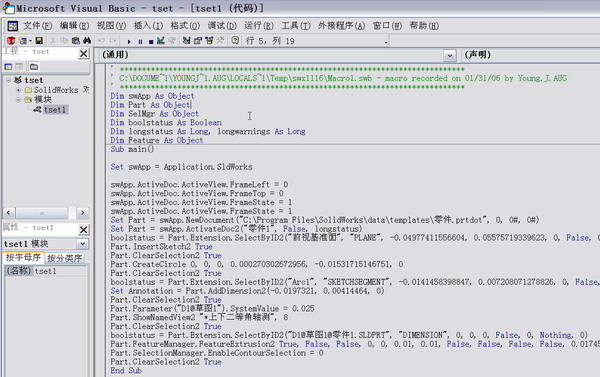Collapse the tset project tree node
Screen dimensions: 600x377
[8, 80]
